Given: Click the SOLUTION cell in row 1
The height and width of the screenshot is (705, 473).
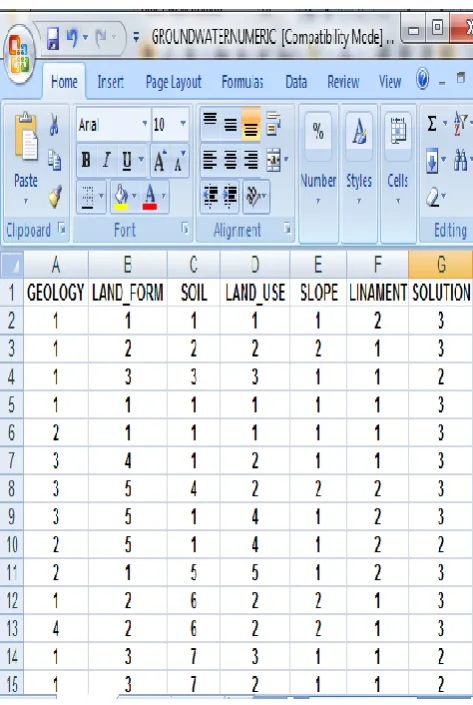Looking at the screenshot, I should coord(441,293).
